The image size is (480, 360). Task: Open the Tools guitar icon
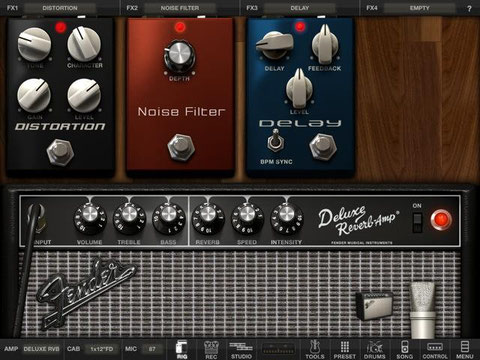coord(315,349)
